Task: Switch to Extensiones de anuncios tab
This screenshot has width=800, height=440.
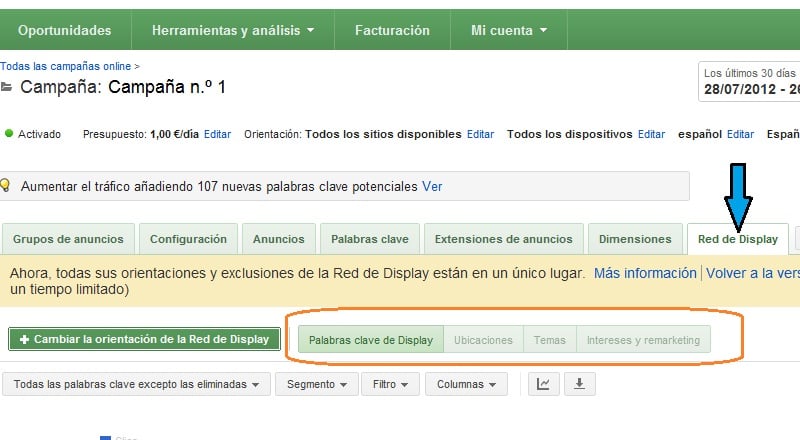Action: [504, 239]
